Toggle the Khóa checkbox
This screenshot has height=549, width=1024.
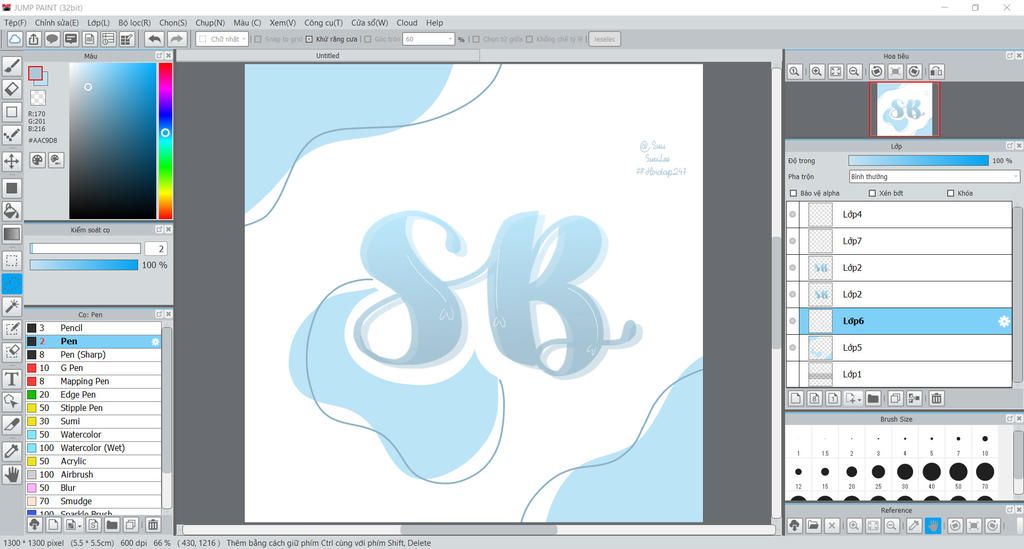950,193
